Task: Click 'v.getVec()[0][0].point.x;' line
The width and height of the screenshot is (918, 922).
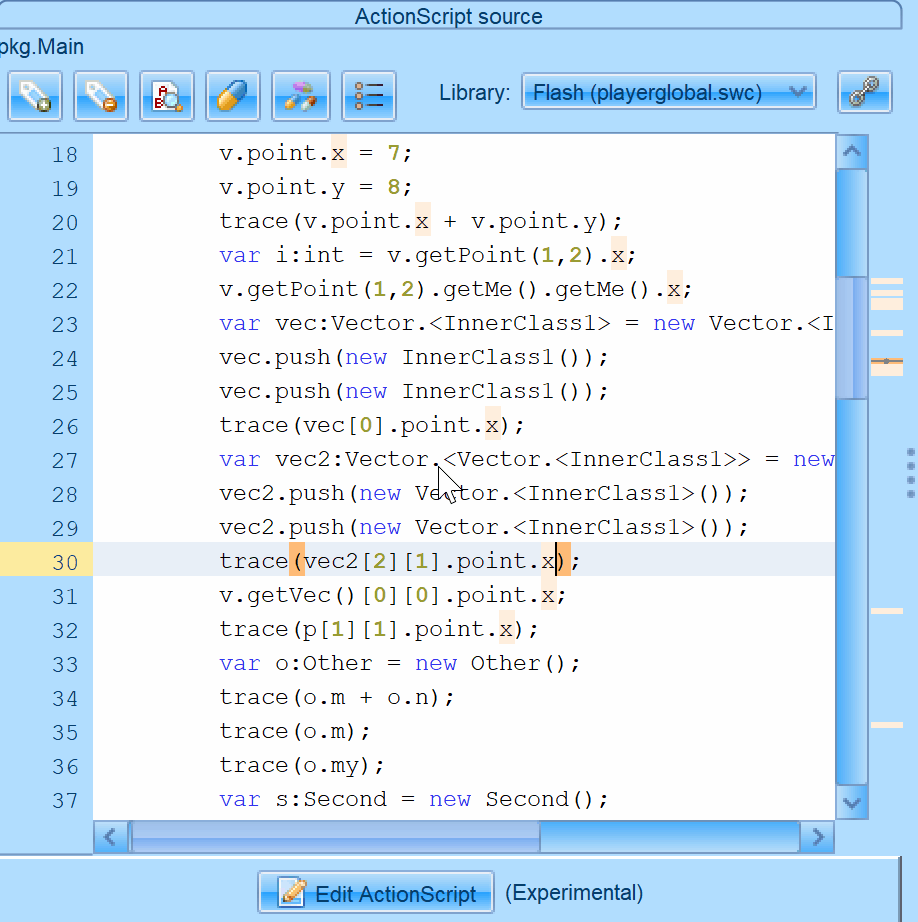Action: point(393,596)
